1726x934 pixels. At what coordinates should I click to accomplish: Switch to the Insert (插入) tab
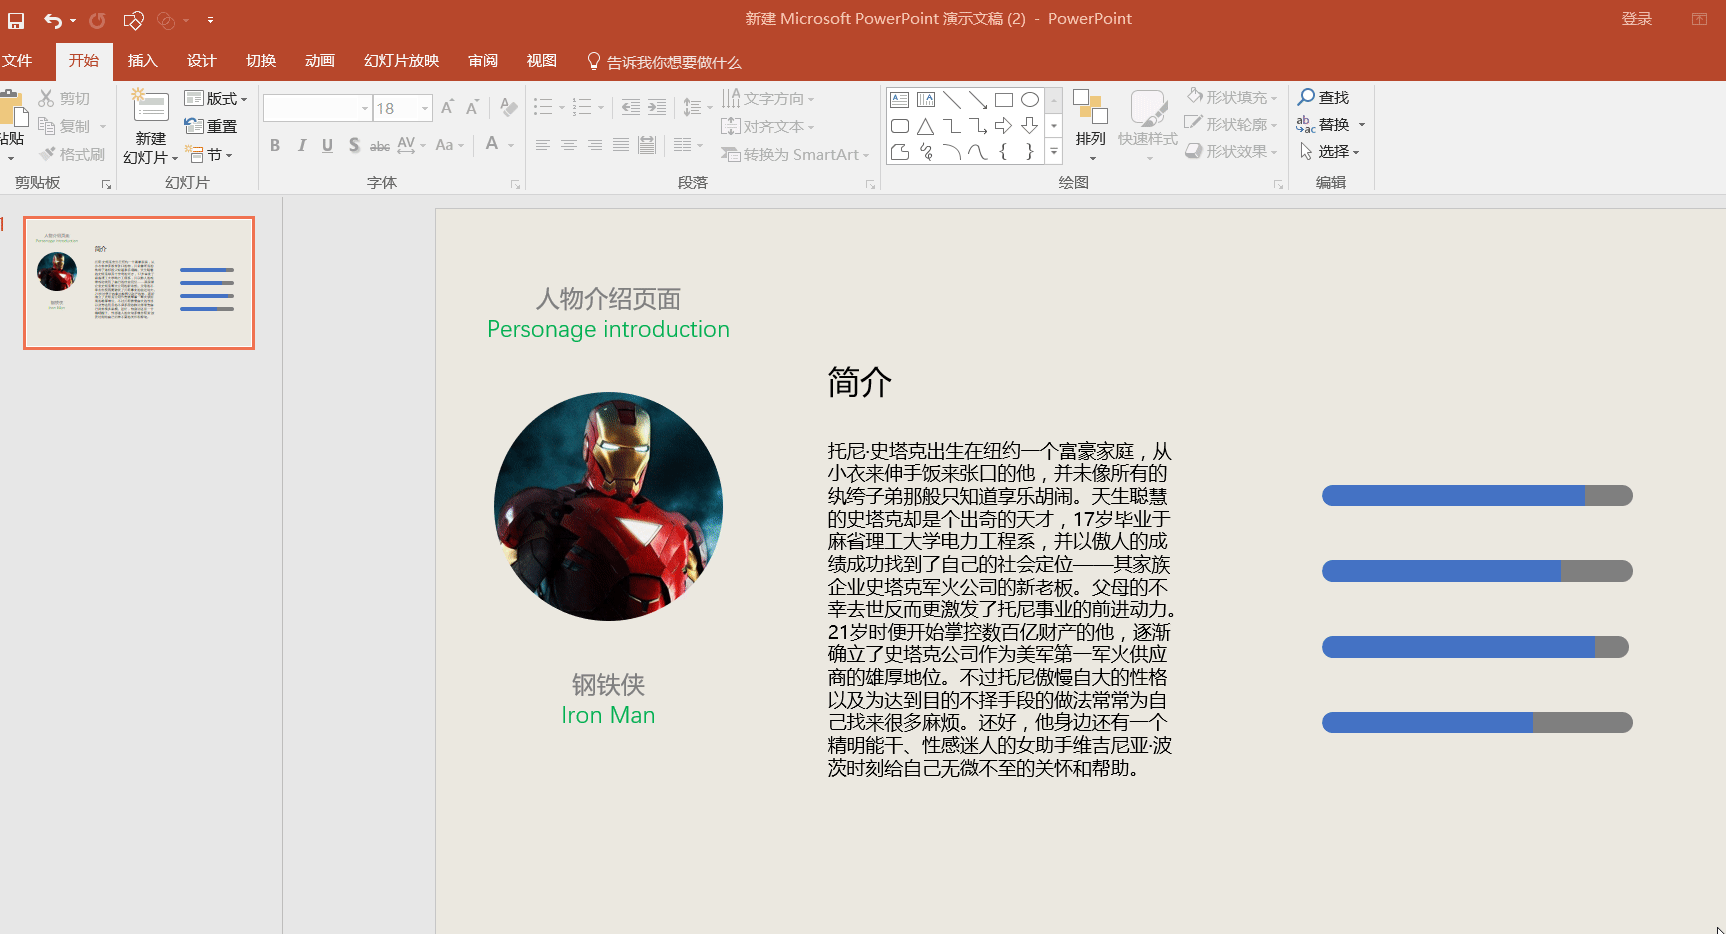click(x=143, y=61)
